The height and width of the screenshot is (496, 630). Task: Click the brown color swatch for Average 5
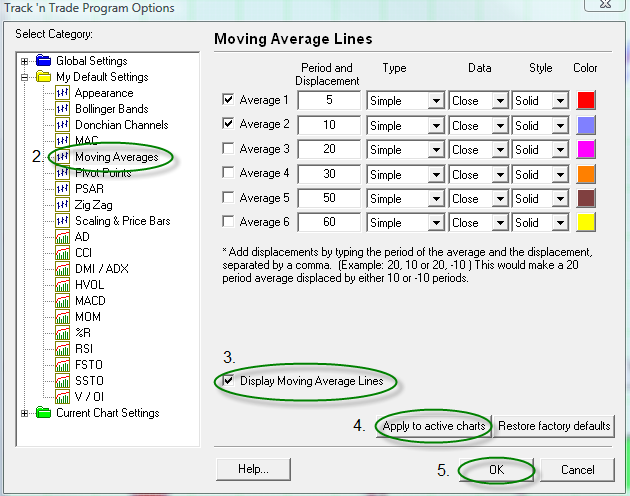pyautogui.click(x=586, y=198)
